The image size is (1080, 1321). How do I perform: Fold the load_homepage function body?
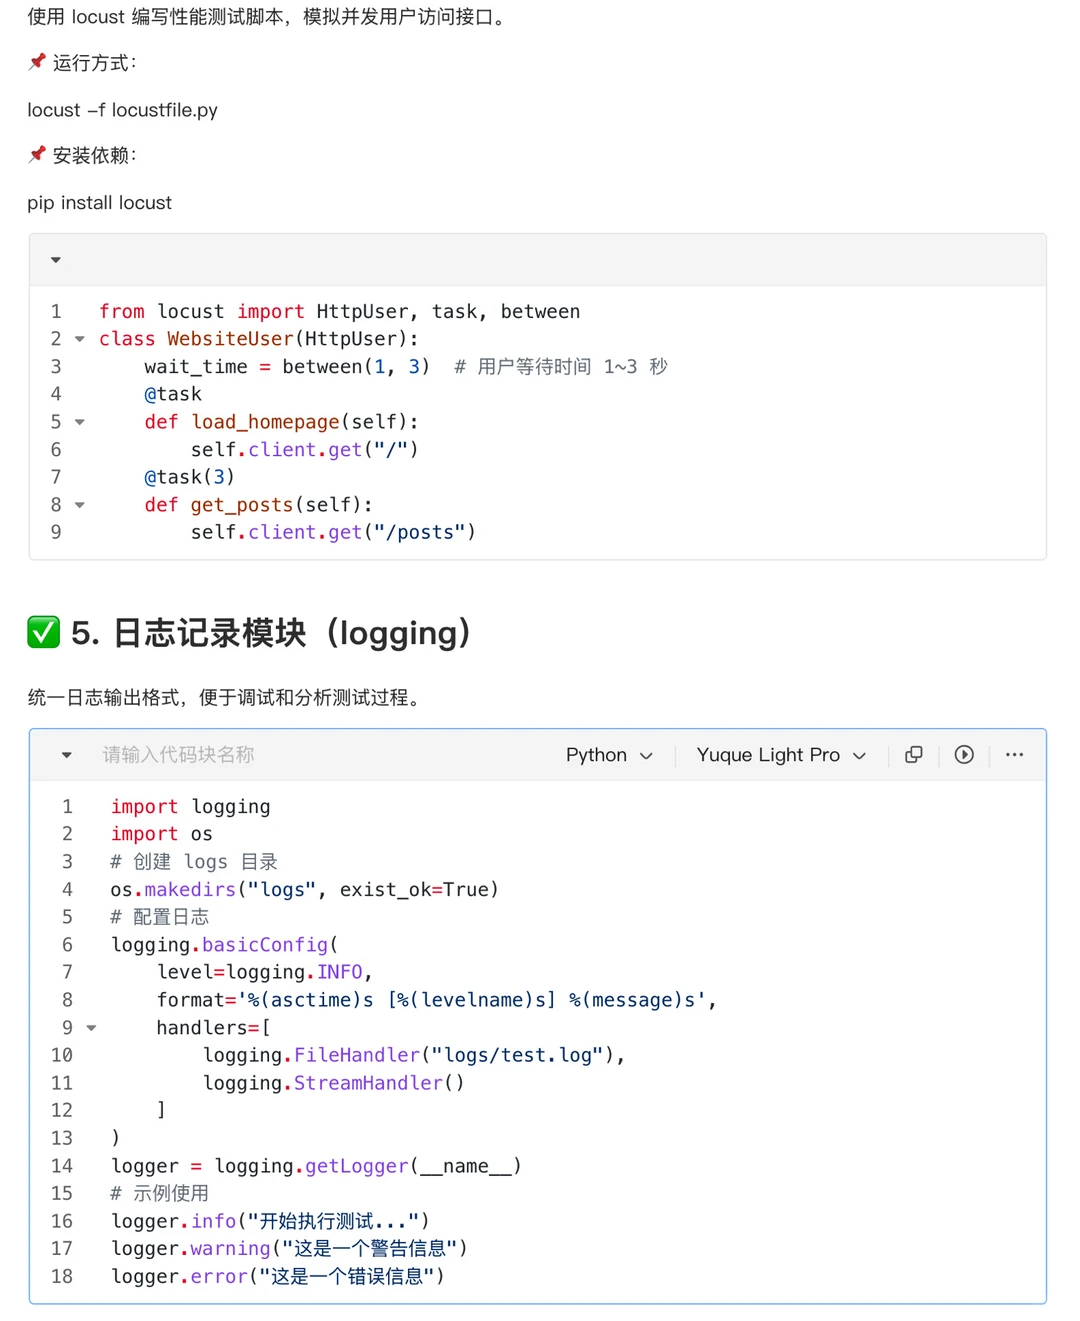80,421
